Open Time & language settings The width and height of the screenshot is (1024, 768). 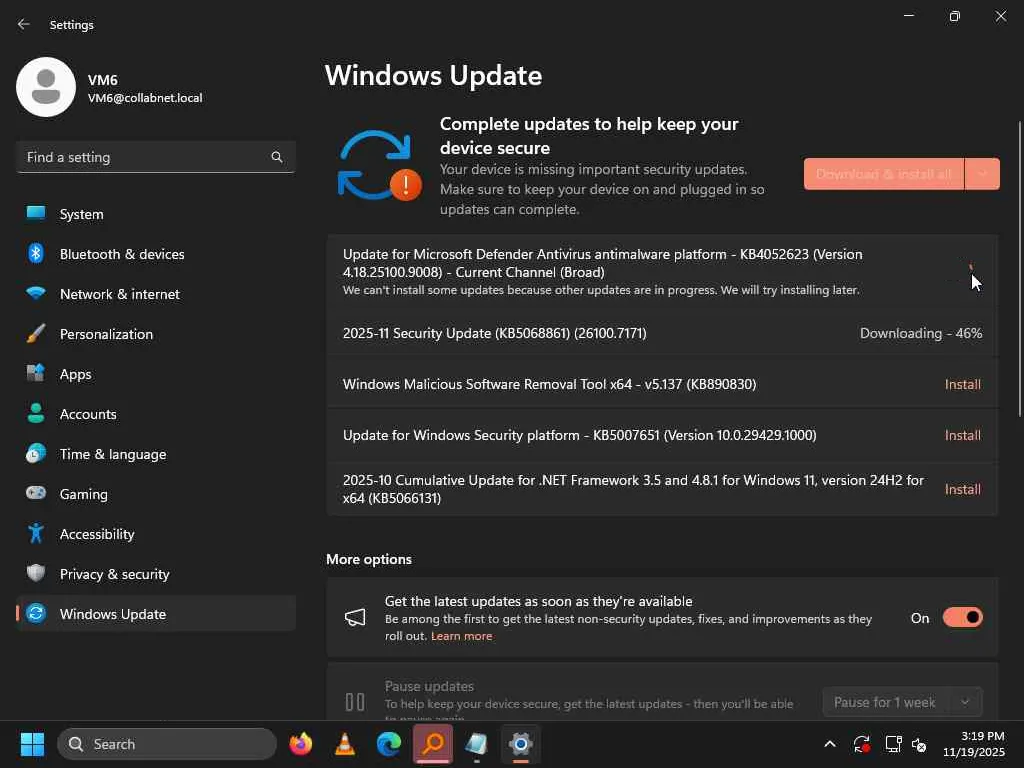click(x=156, y=453)
